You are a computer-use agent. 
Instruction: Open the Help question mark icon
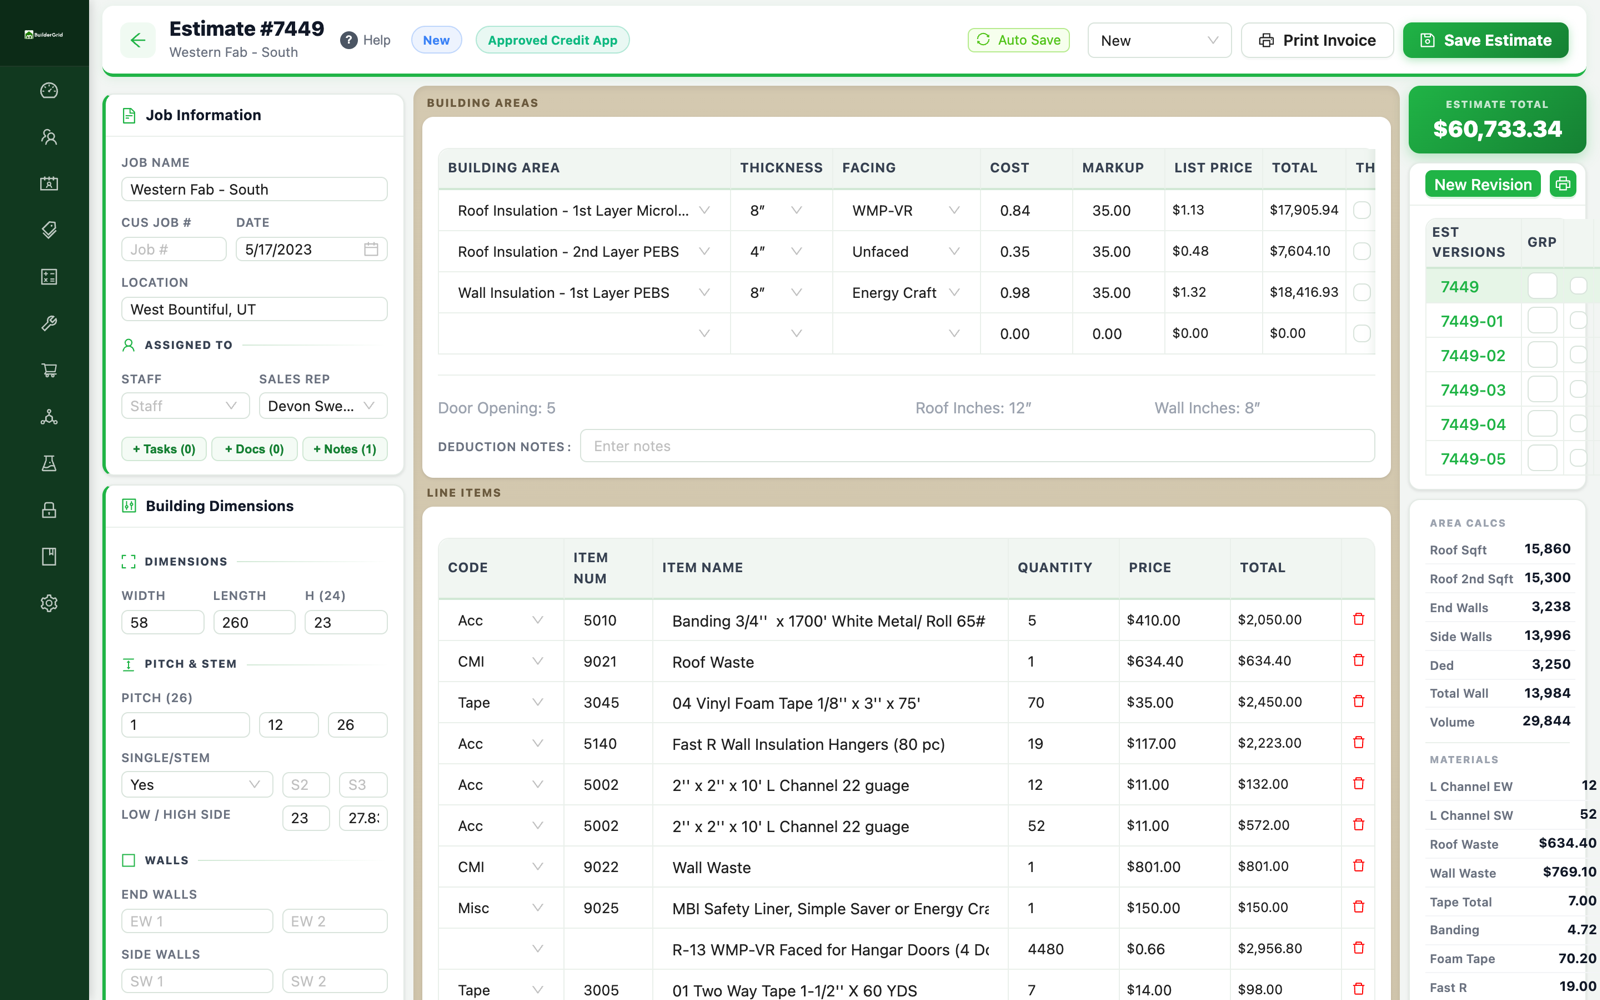(x=349, y=40)
